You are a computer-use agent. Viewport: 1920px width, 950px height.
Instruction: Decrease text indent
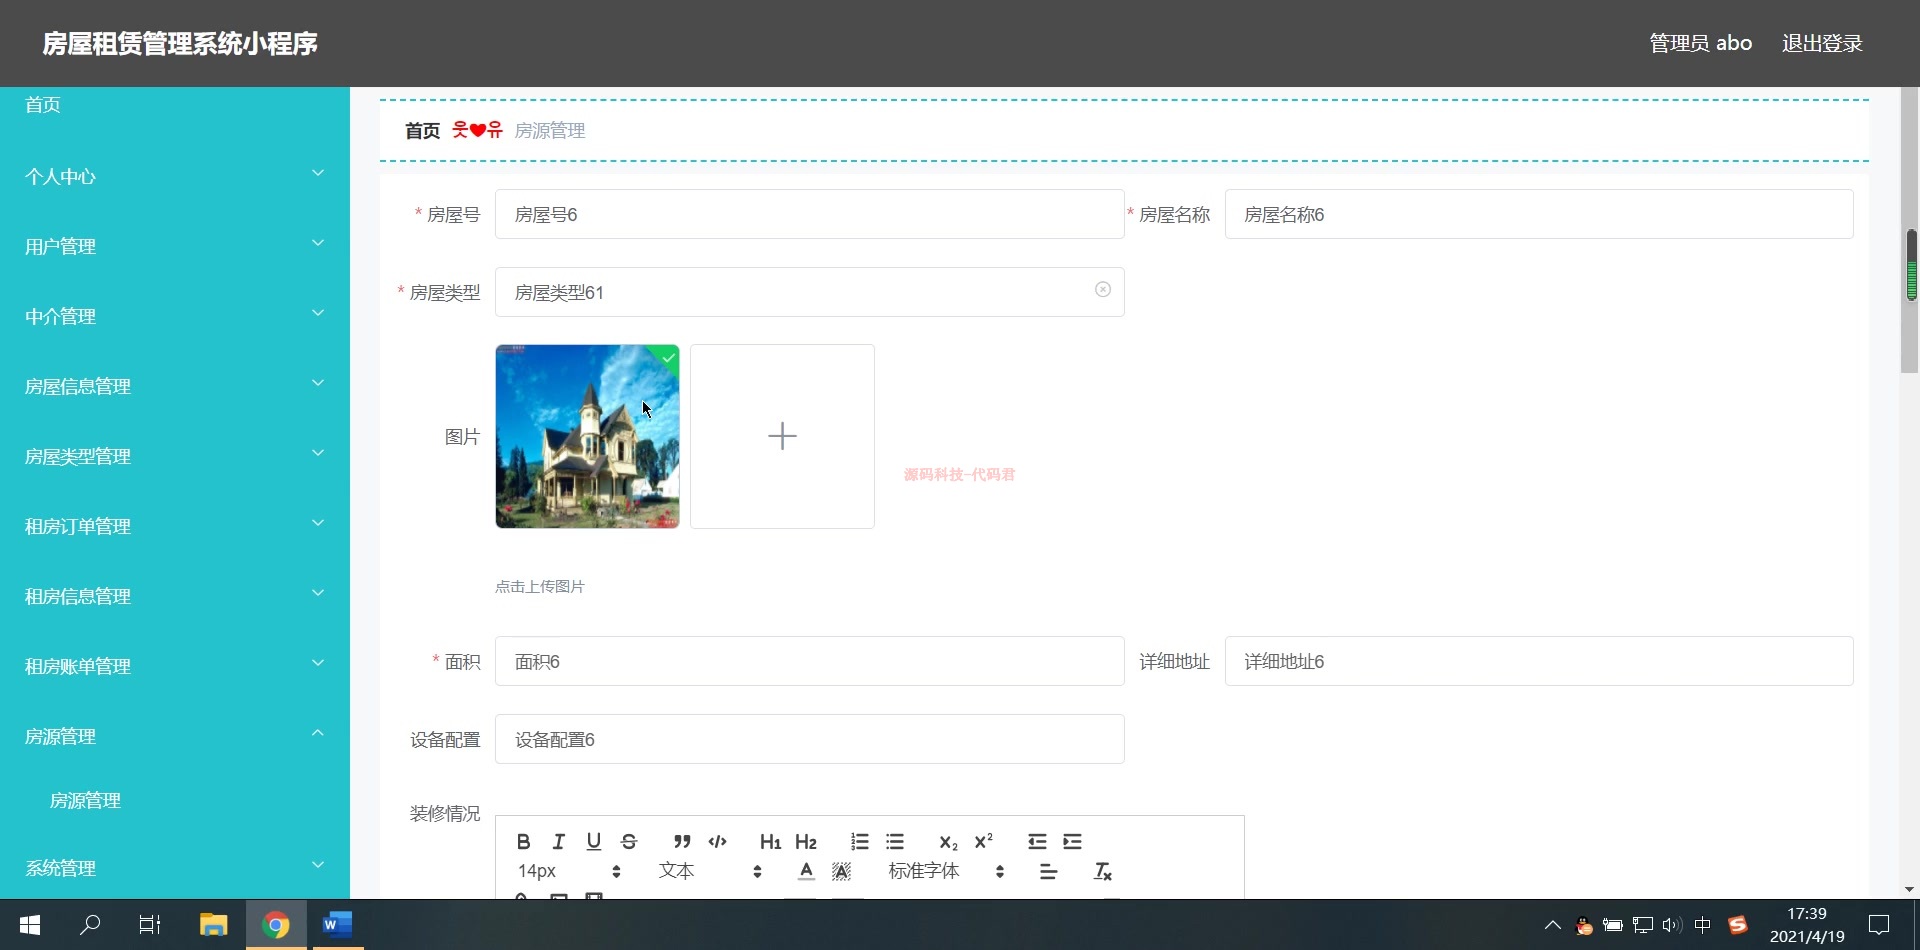click(1037, 842)
